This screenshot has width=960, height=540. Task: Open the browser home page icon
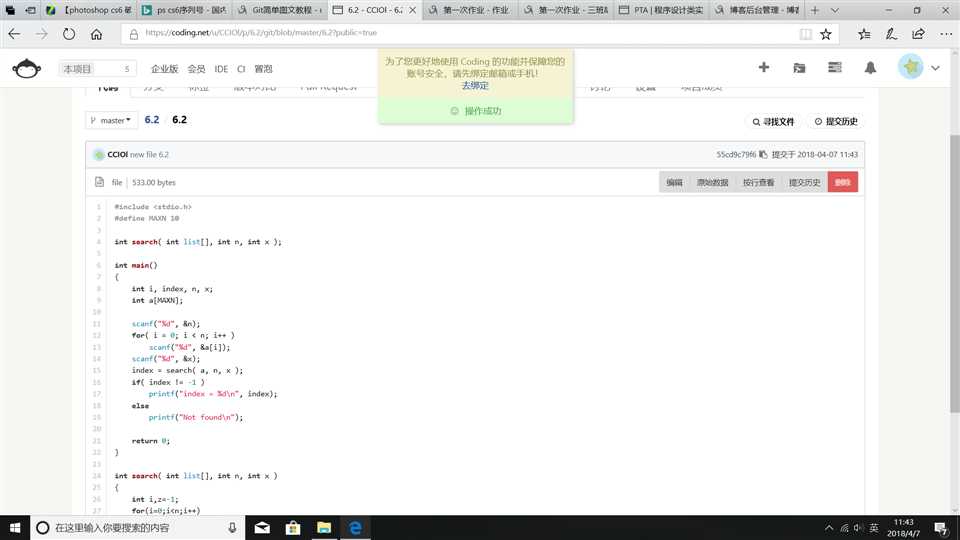pyautogui.click(x=97, y=34)
